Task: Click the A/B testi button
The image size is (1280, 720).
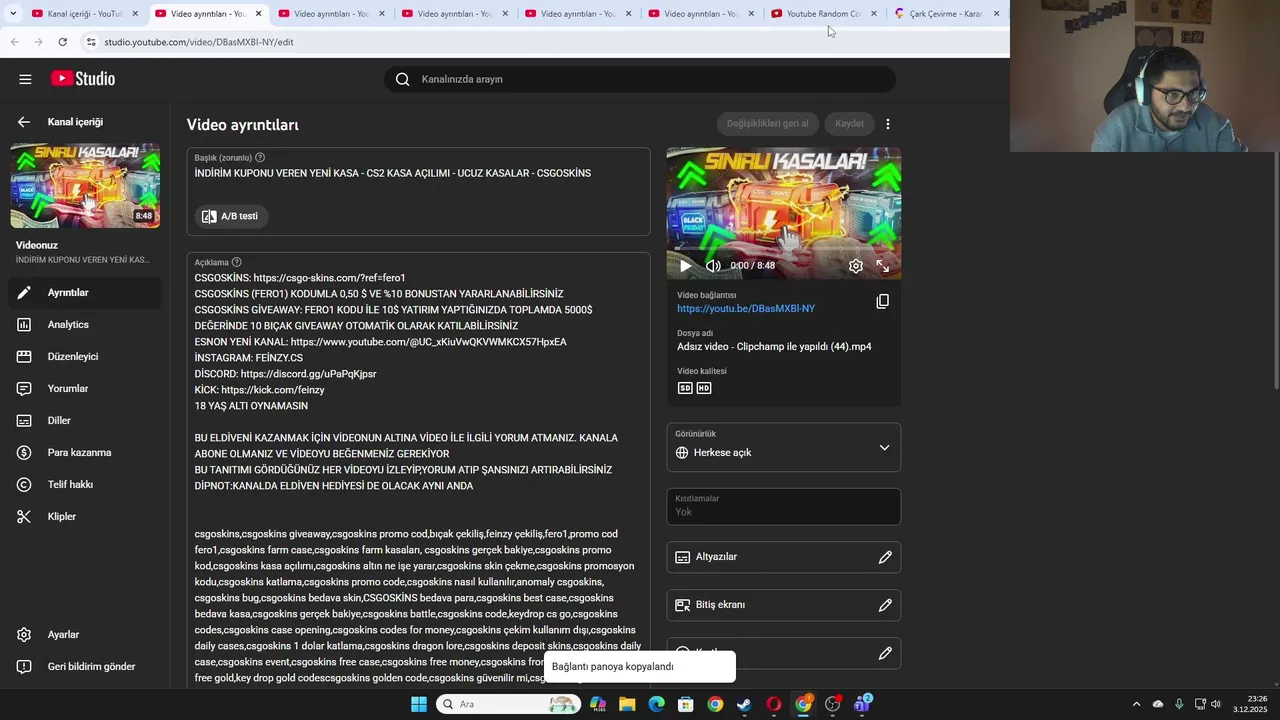Action: pyautogui.click(x=231, y=216)
